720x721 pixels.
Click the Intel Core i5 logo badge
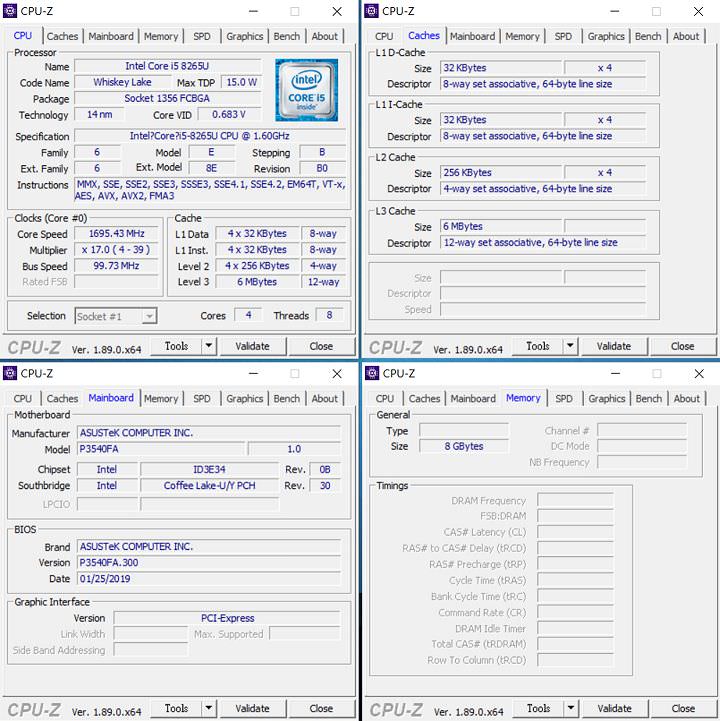click(x=306, y=90)
